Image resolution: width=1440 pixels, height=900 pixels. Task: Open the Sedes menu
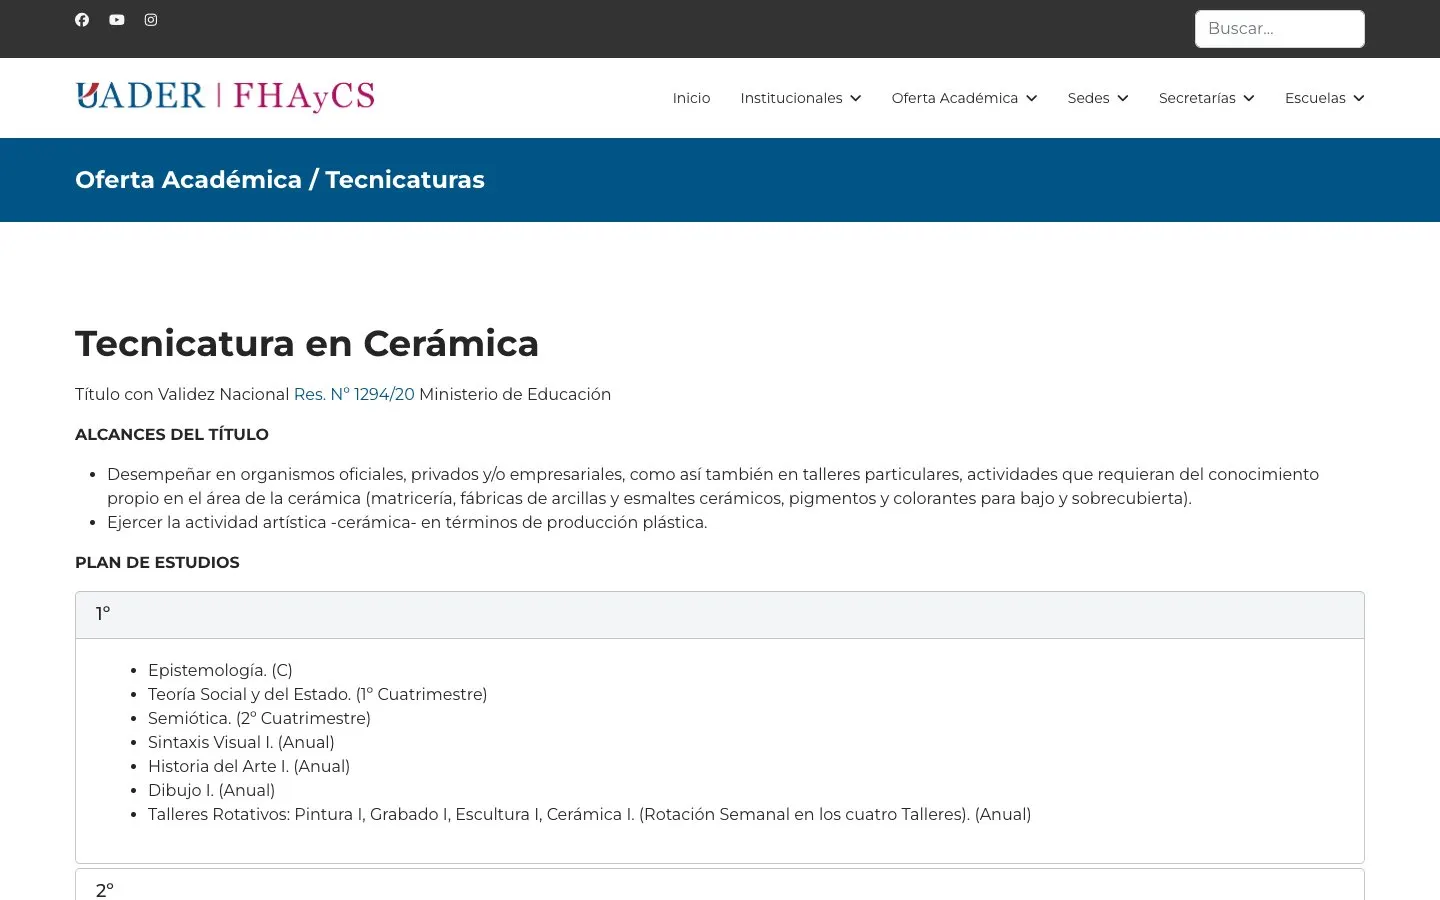point(1098,98)
